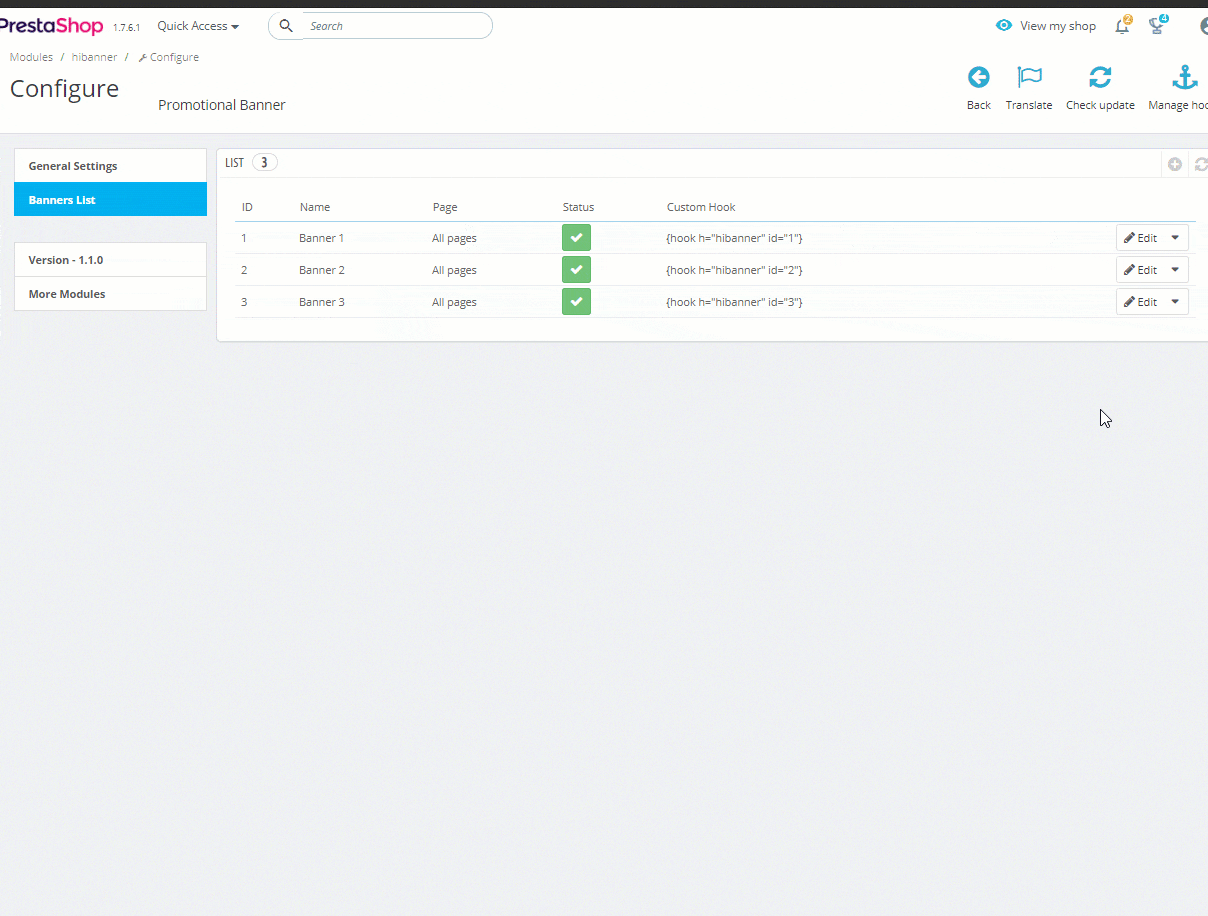Click hook text with id="2"
This screenshot has width=1208, height=916.
[x=734, y=270]
